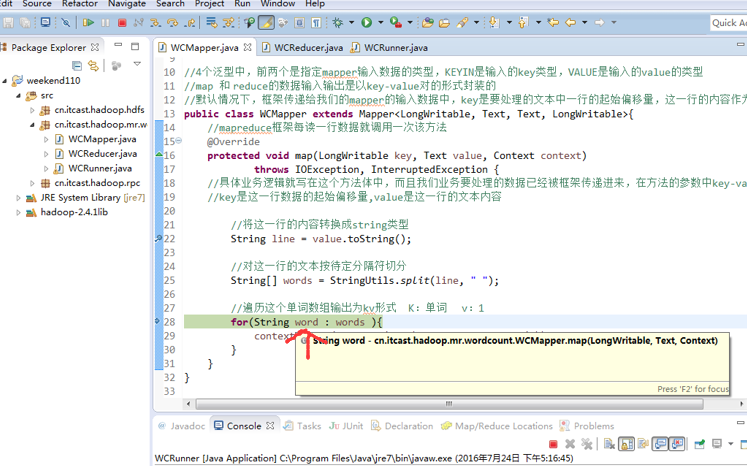Click the Quick Access search field
This screenshot has height=466, width=747.
click(x=728, y=23)
